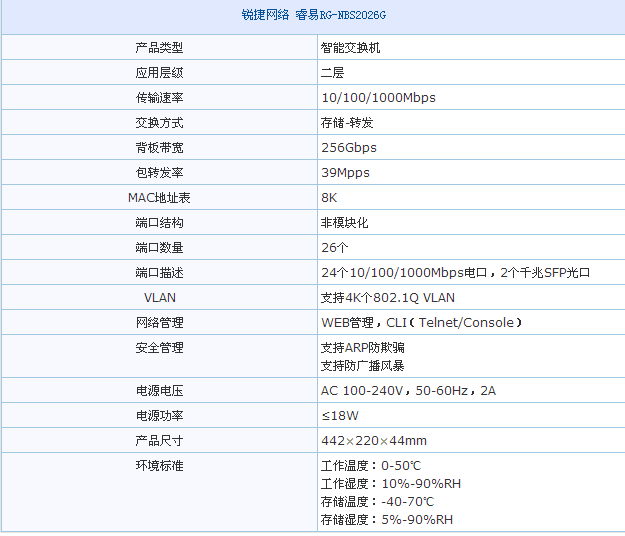Viewport: 625px width, 536px height.
Task: Select the 442×220×44mm dimensions value
Action: click(x=374, y=441)
